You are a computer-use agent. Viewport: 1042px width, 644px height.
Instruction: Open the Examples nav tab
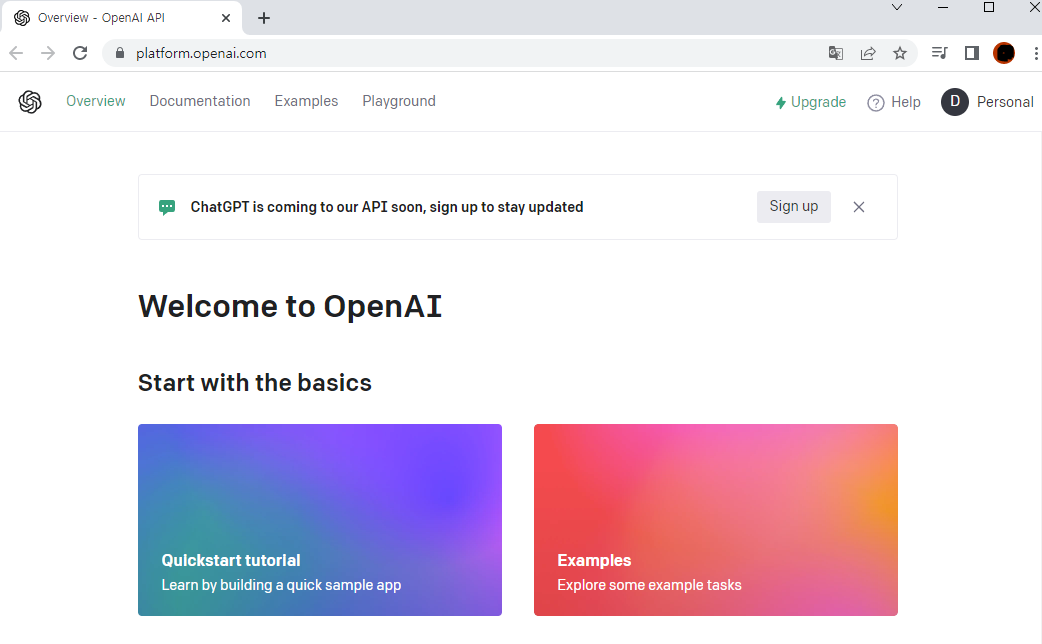point(306,101)
